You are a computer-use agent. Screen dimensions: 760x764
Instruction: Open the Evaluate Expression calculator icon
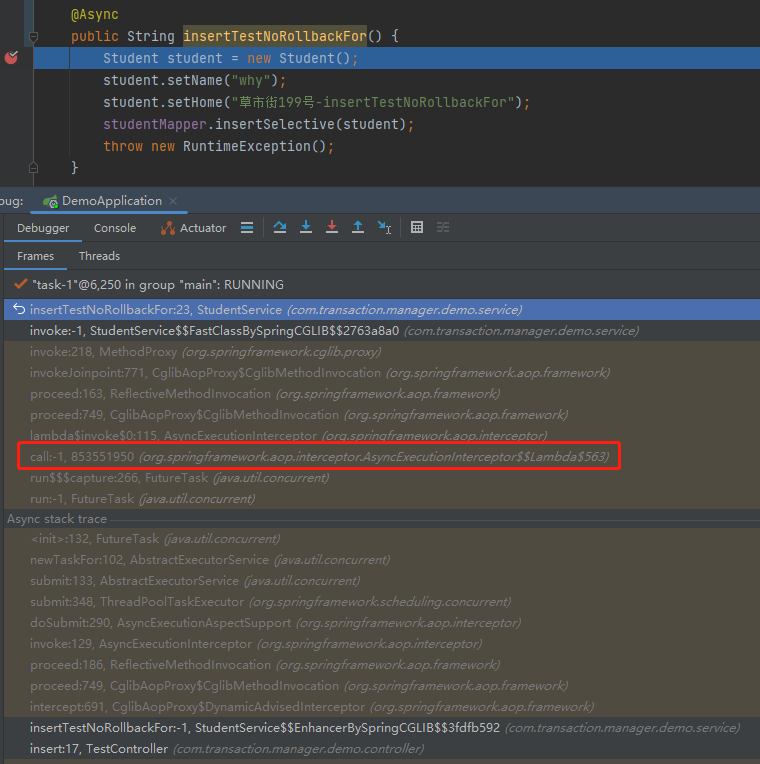tap(417, 227)
